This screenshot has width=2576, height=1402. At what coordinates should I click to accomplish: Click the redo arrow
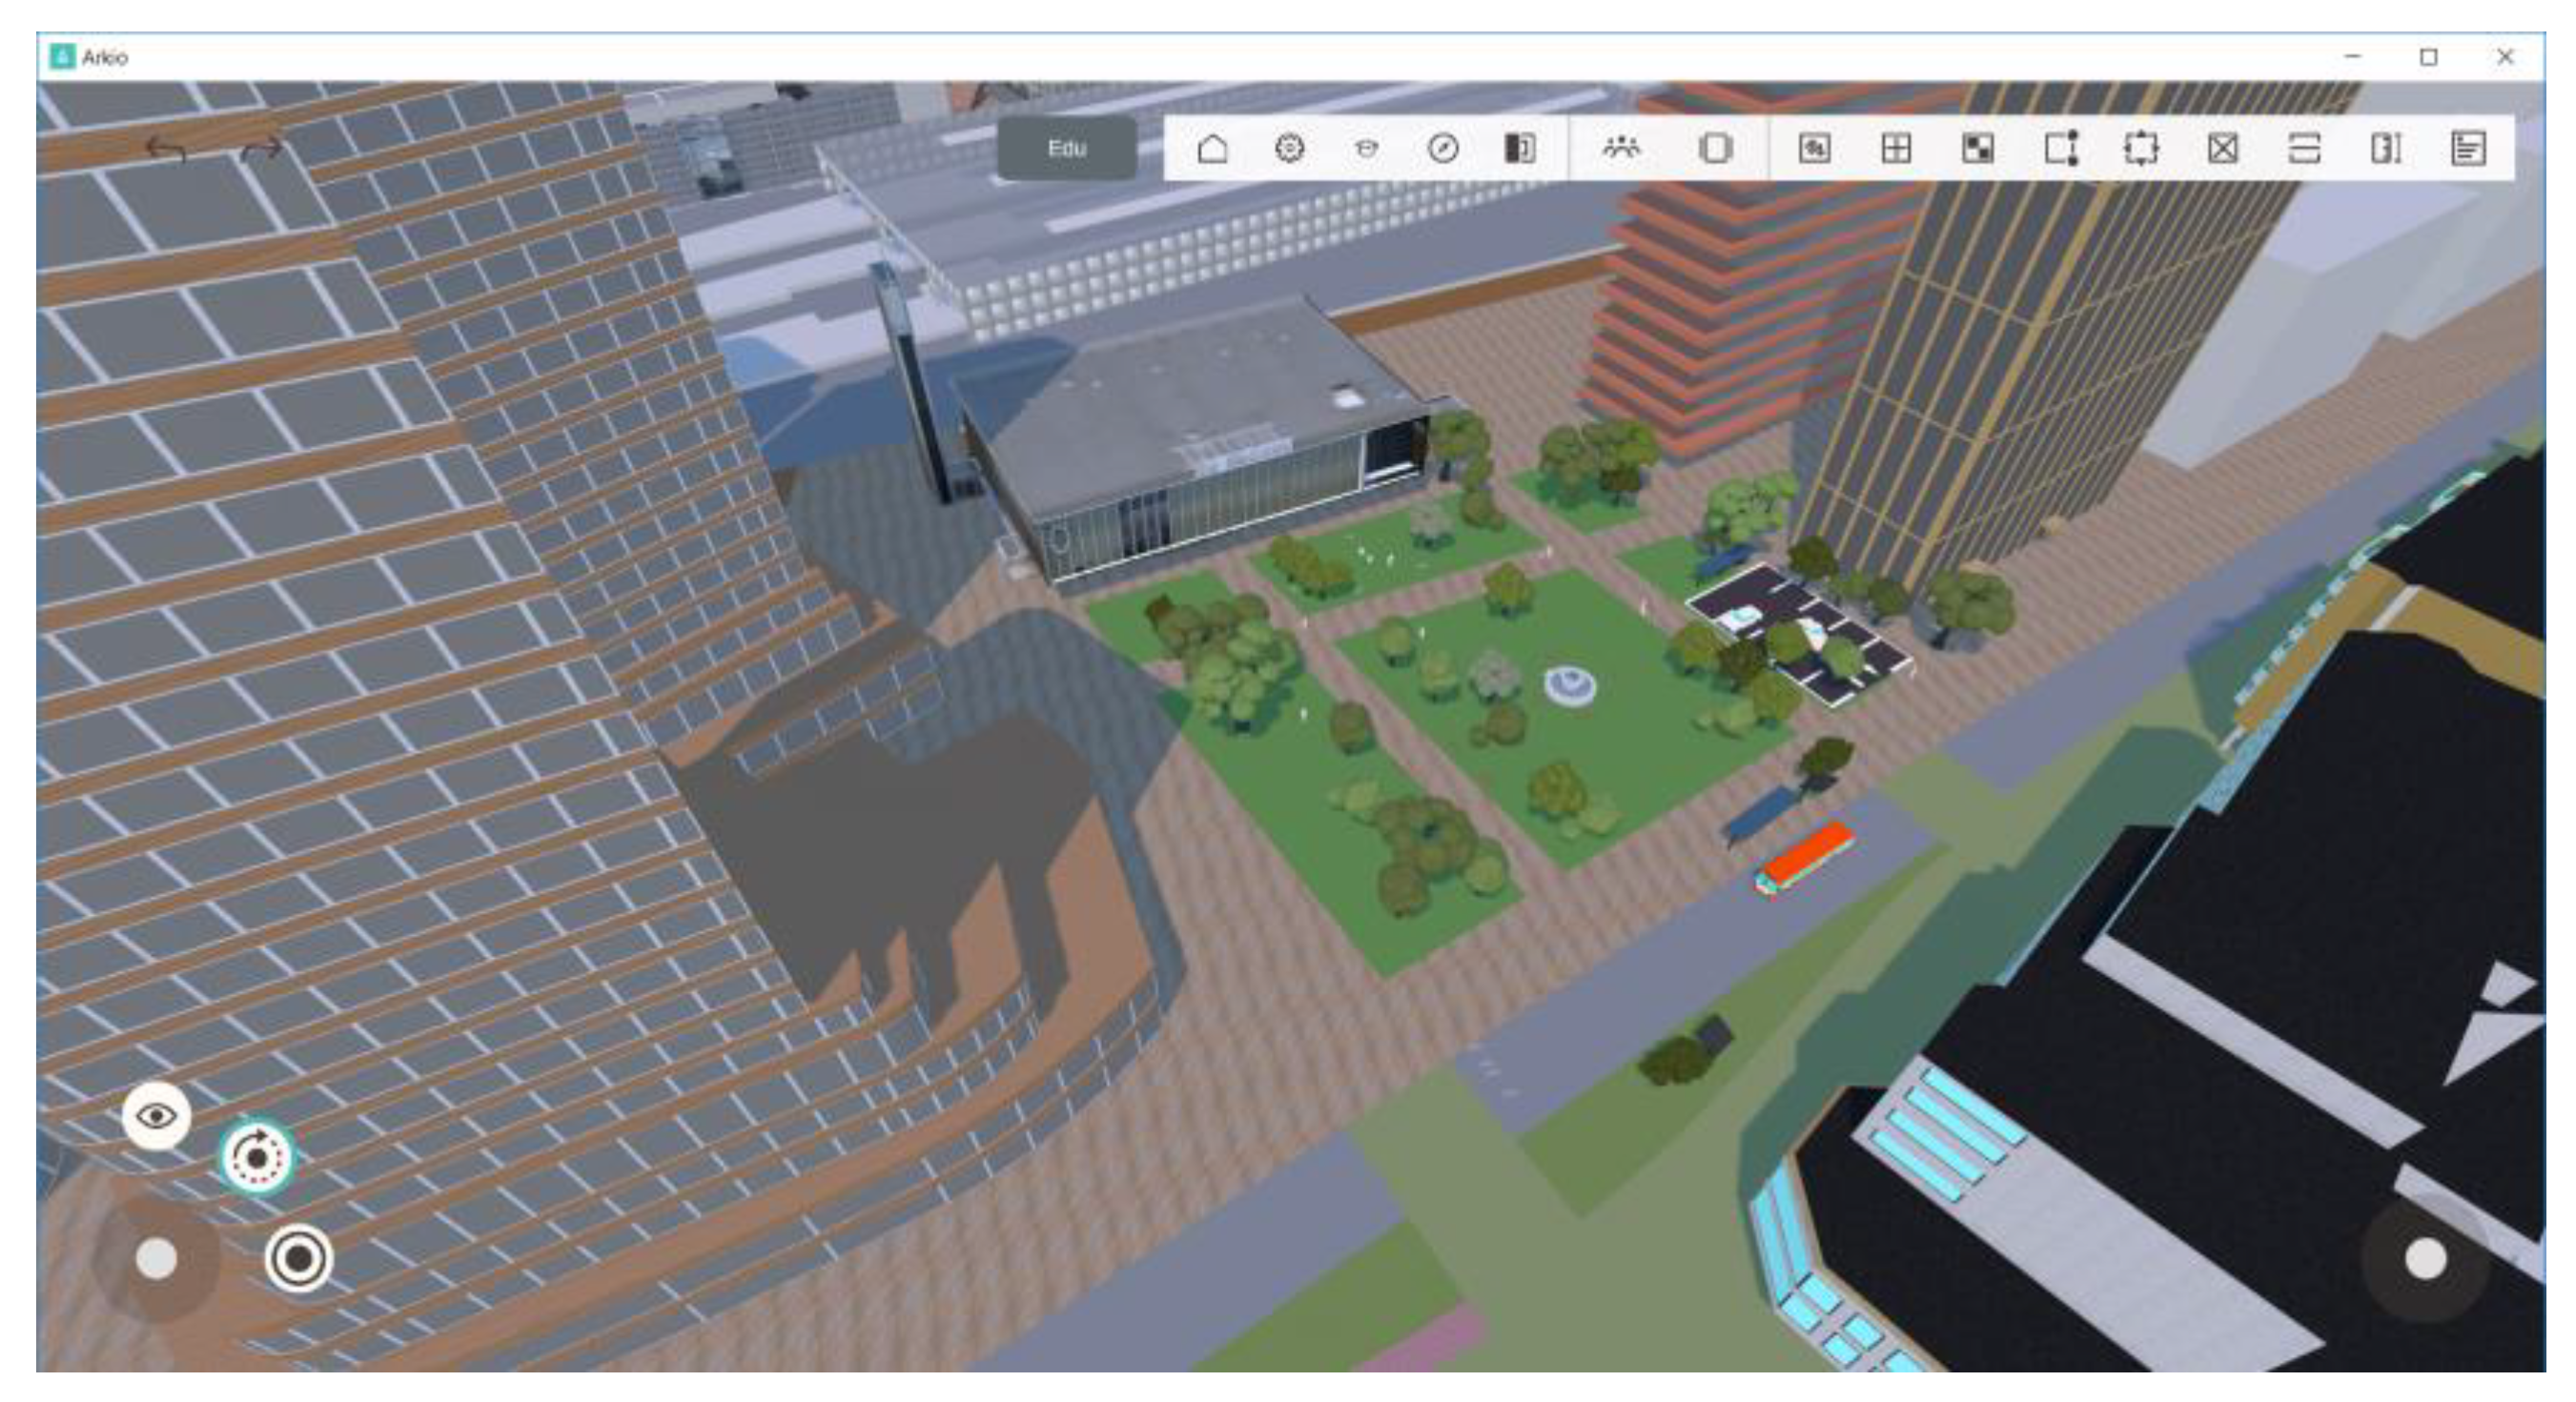pyautogui.click(x=262, y=148)
